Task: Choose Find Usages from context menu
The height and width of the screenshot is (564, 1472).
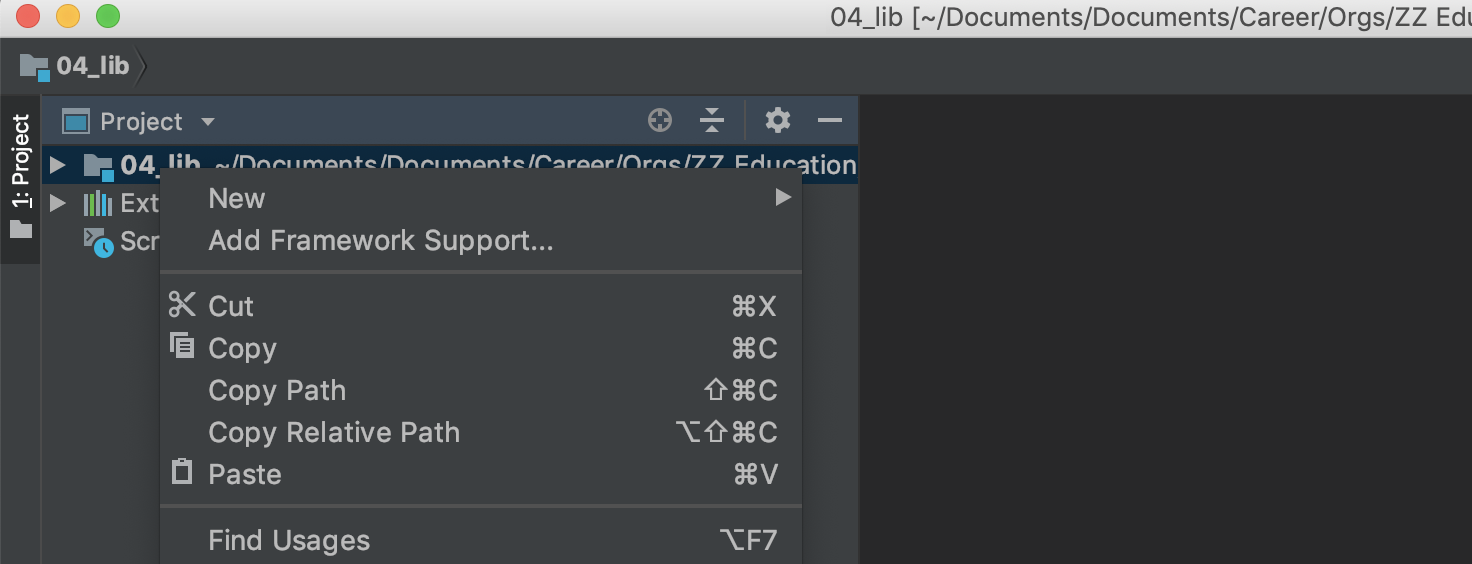Action: 481,540
